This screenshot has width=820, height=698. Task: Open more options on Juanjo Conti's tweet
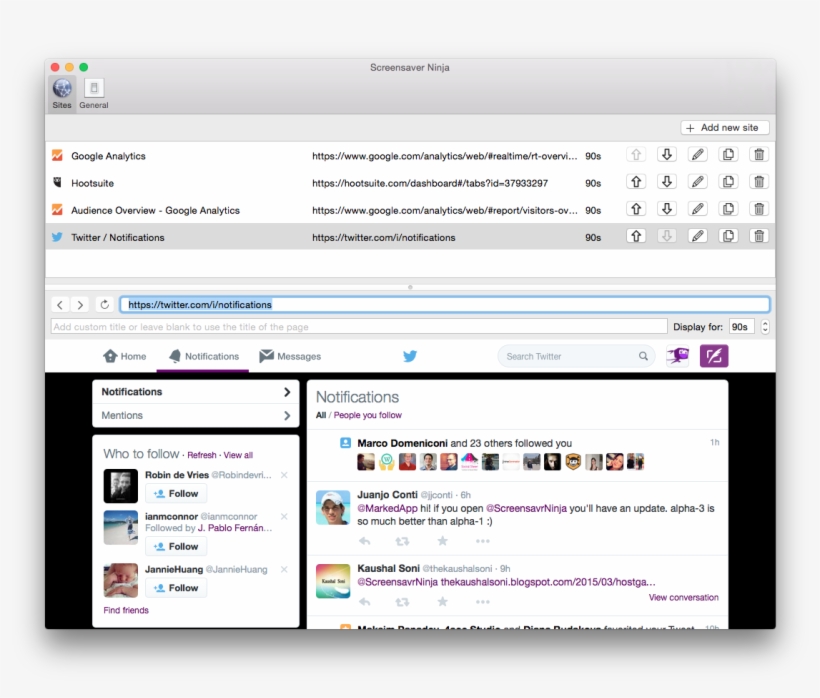(x=483, y=541)
